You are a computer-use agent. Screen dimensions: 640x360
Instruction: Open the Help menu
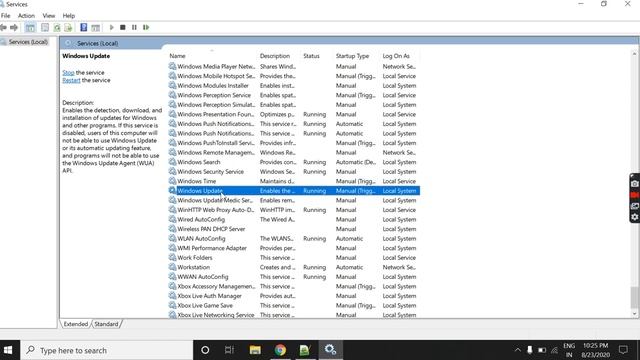[x=69, y=16]
